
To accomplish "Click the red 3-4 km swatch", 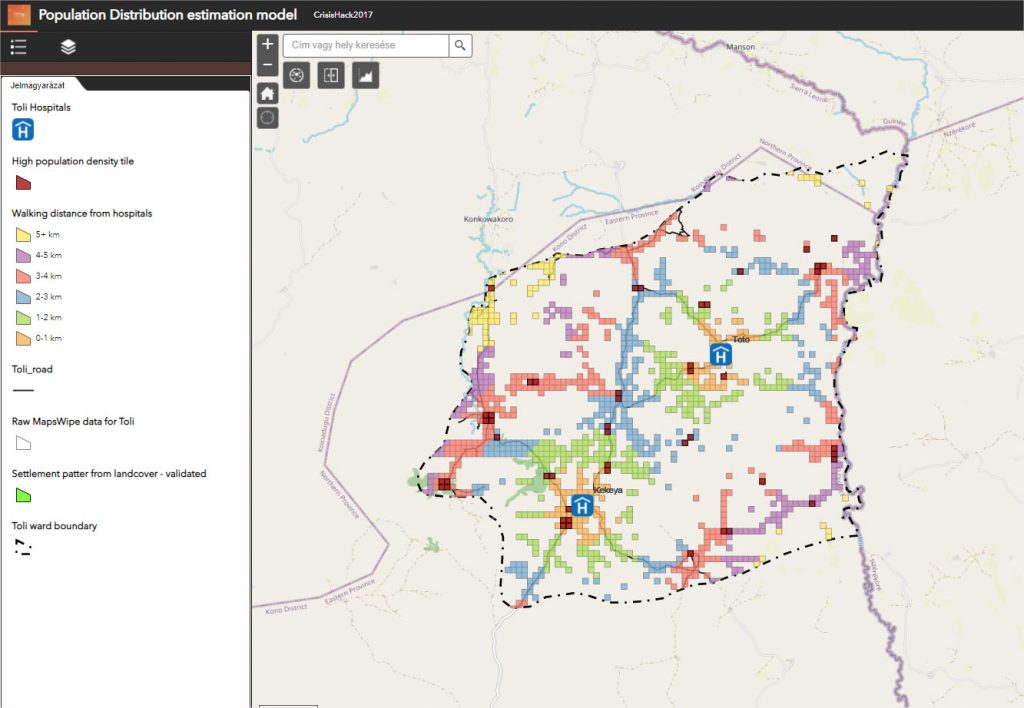I will click(x=23, y=276).
